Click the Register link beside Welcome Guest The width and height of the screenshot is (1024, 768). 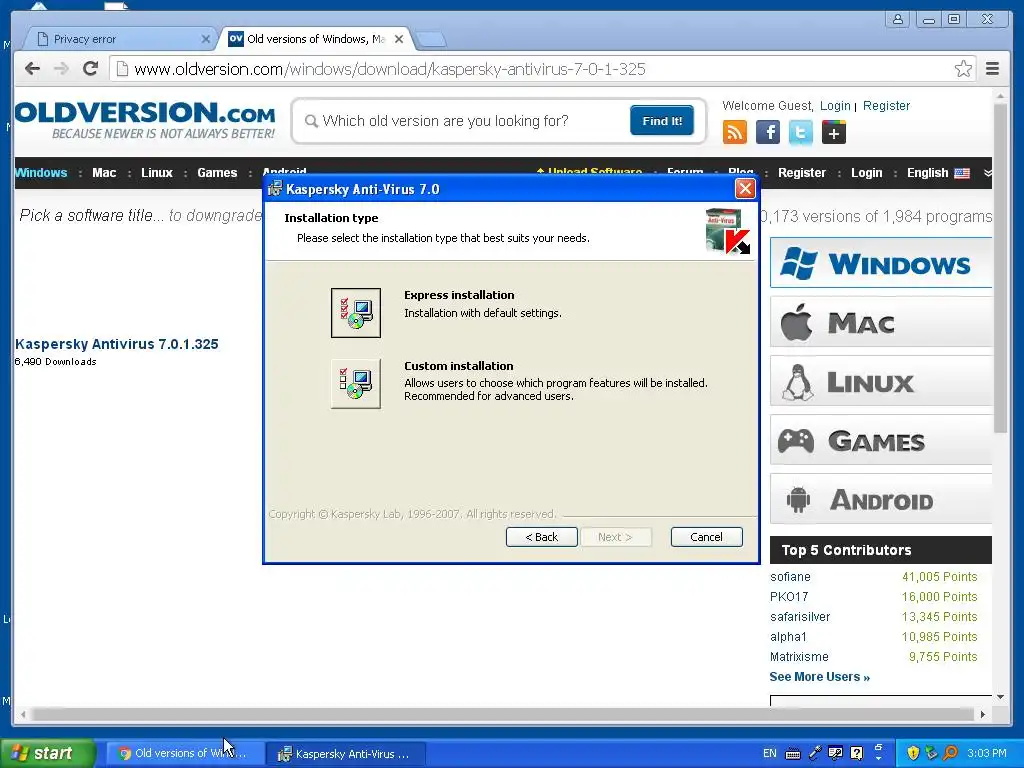886,106
